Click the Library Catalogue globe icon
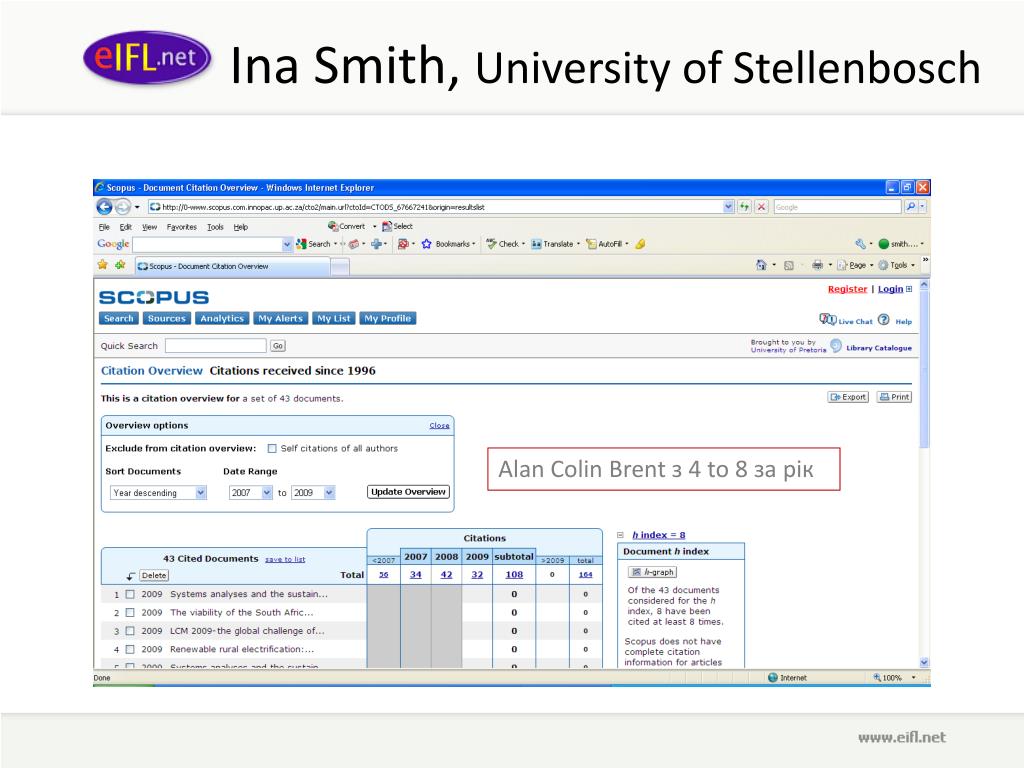Image resolution: width=1024 pixels, height=768 pixels. [x=836, y=345]
